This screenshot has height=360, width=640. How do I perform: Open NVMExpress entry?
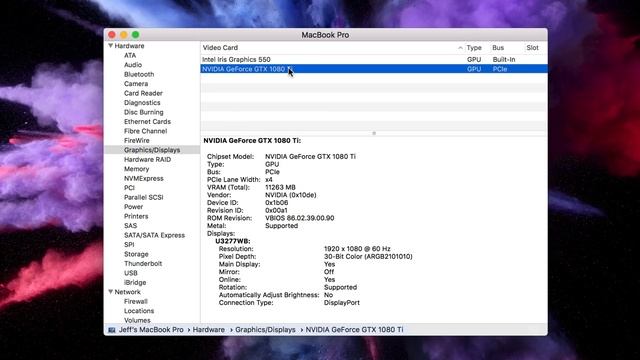(144, 178)
